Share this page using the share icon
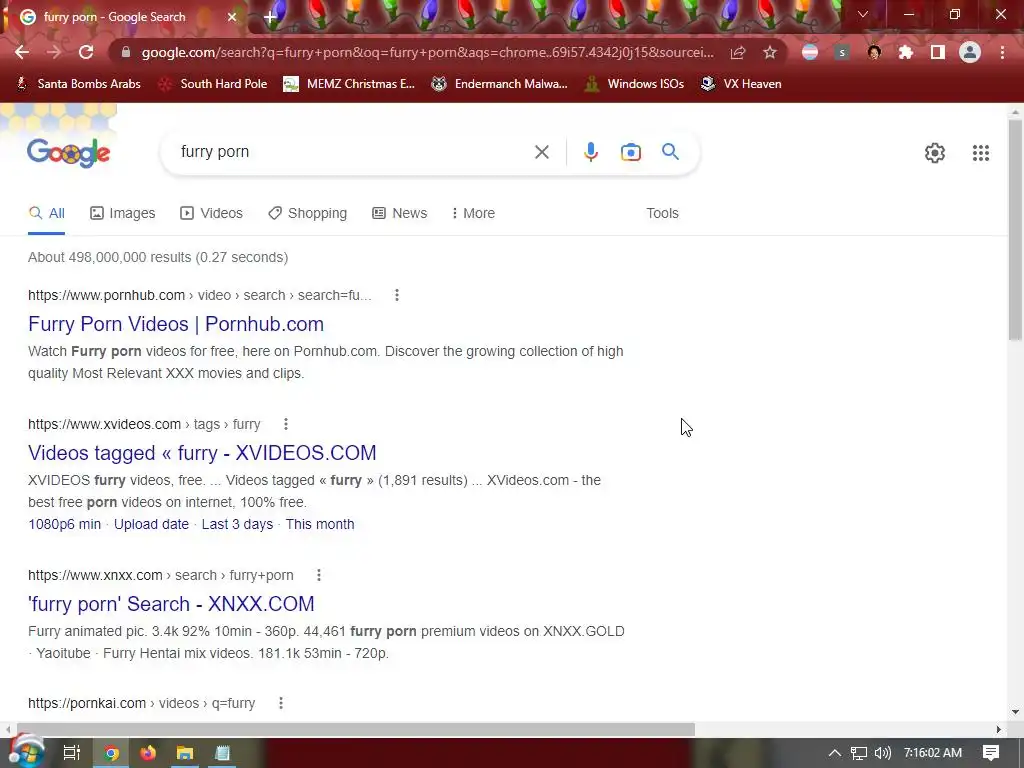 738,52
